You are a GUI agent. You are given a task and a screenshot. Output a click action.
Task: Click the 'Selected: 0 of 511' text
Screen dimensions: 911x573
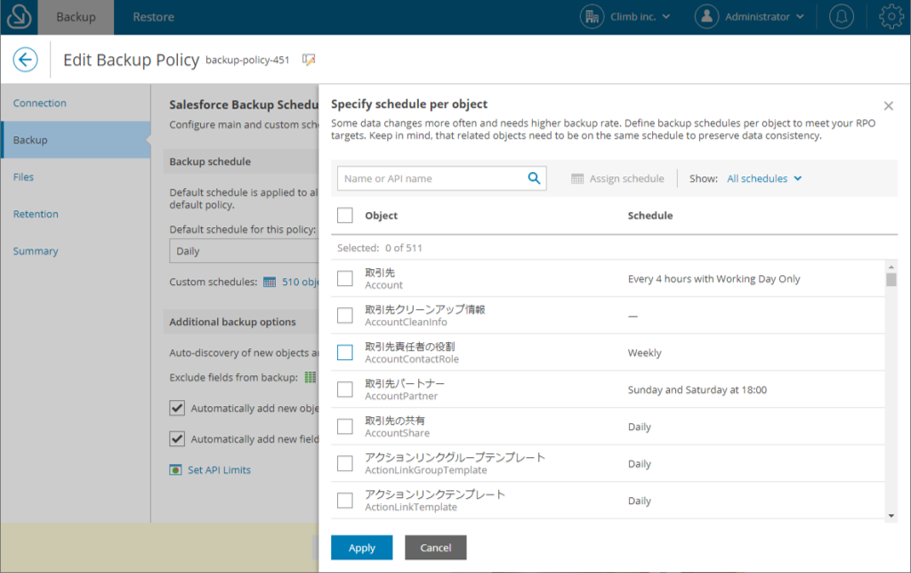(379, 248)
